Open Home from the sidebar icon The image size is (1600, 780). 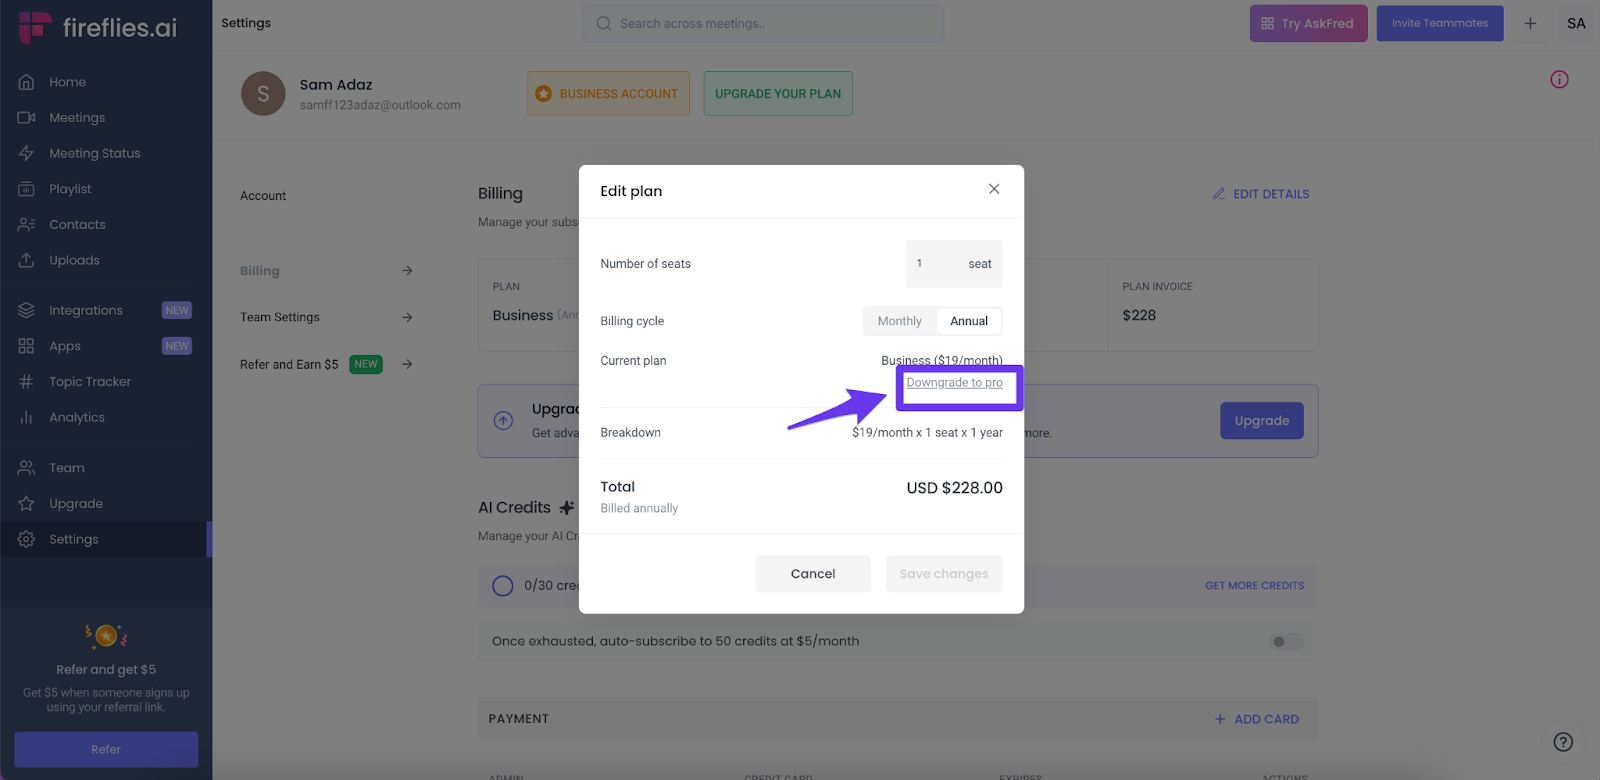point(27,82)
